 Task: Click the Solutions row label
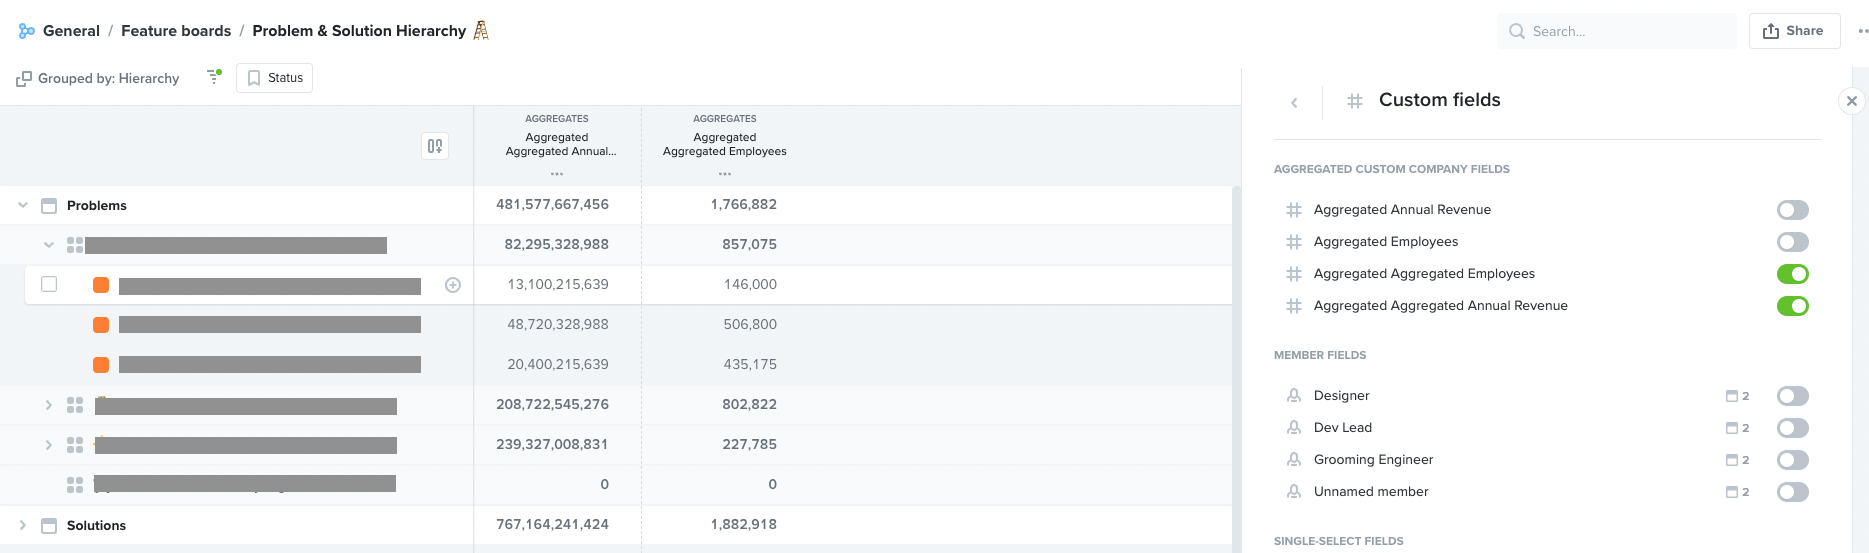coord(96,525)
